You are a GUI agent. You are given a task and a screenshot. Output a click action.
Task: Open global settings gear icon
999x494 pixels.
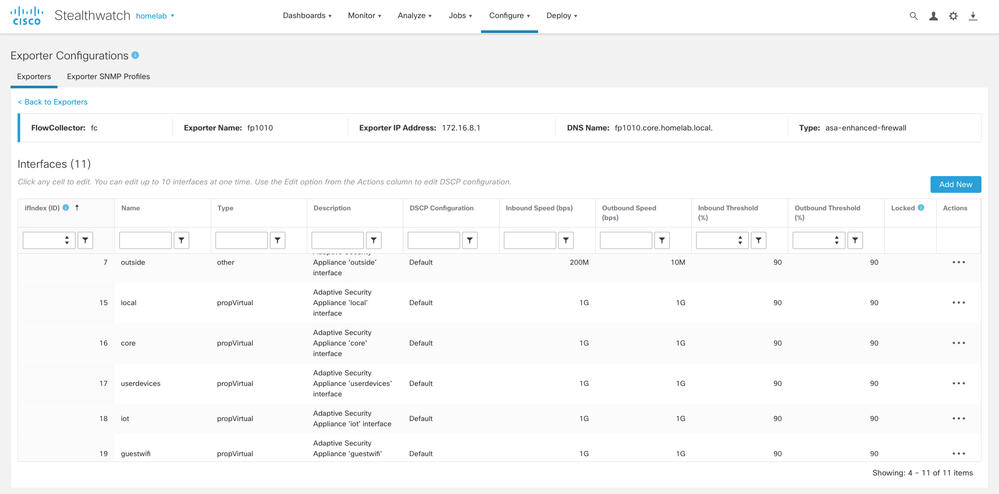tap(953, 16)
